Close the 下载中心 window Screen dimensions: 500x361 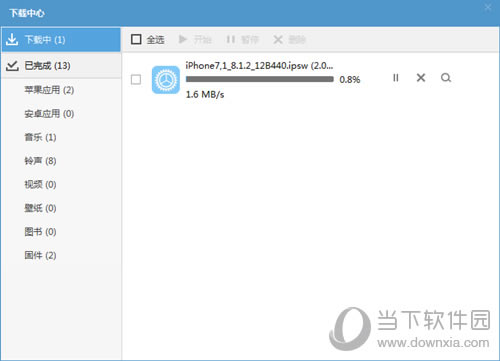point(488,7)
